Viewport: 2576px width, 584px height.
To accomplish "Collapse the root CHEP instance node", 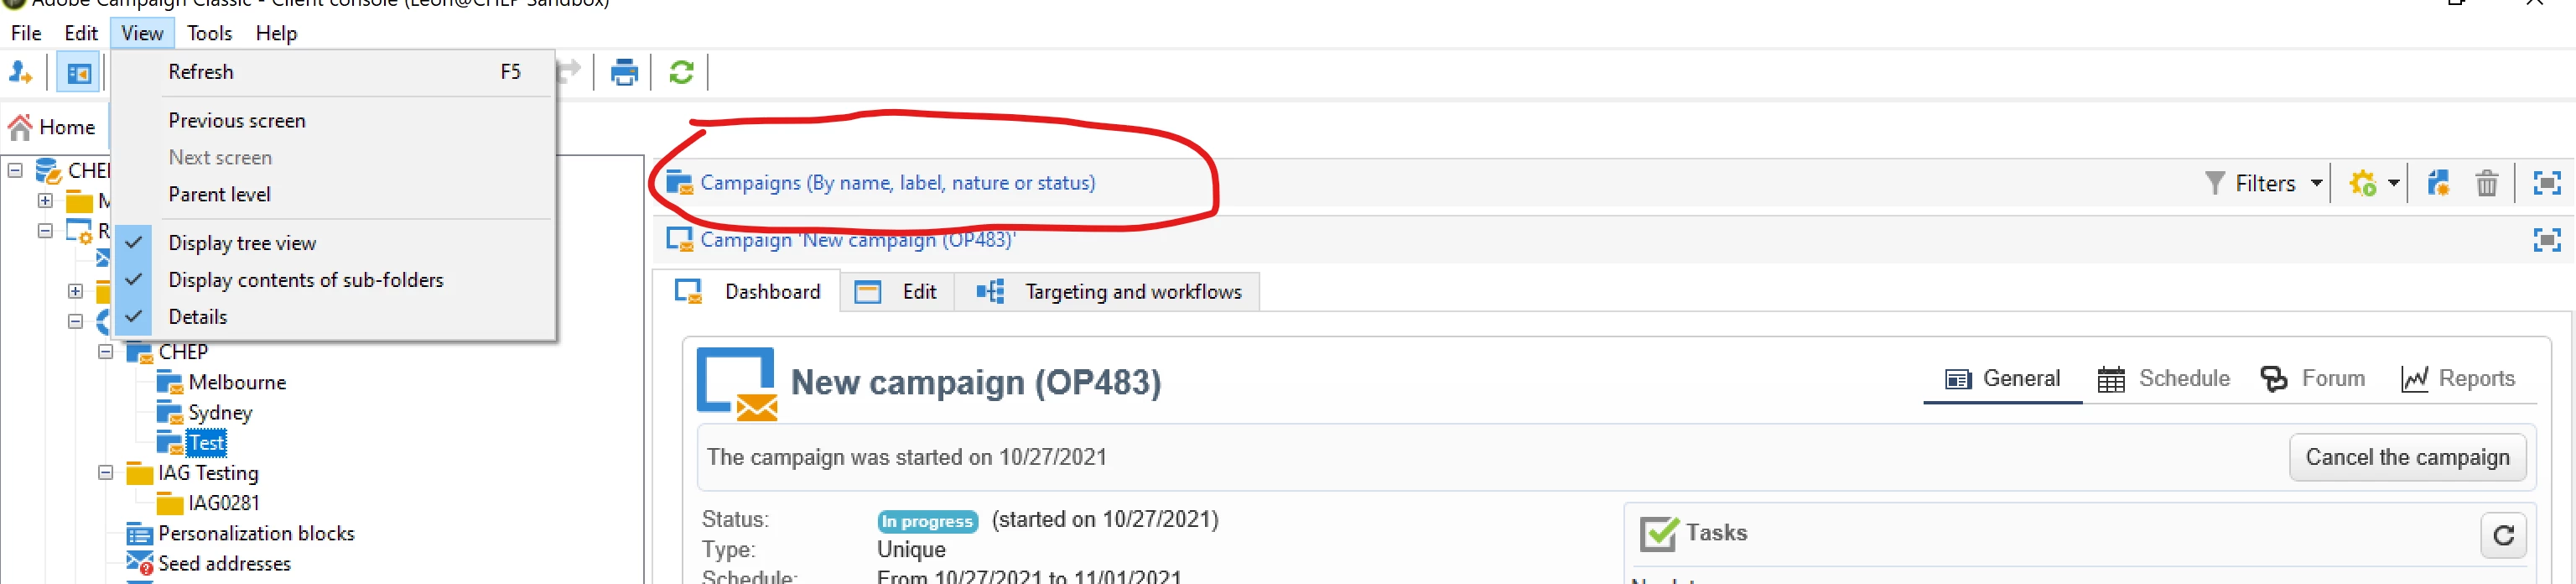I will [15, 171].
